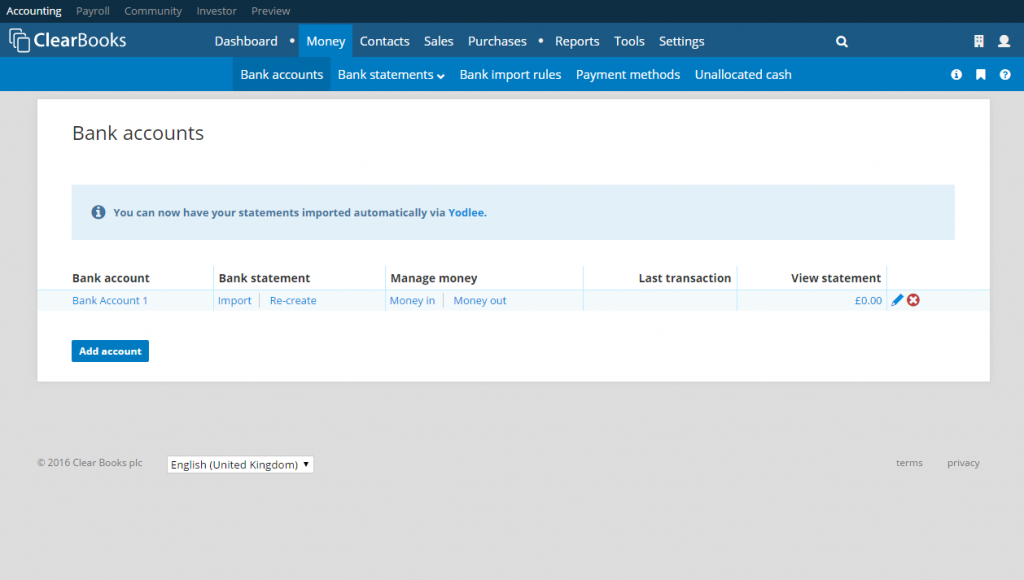Screen dimensions: 1024x580
Task: Select the Money menu tab
Action: point(326,41)
